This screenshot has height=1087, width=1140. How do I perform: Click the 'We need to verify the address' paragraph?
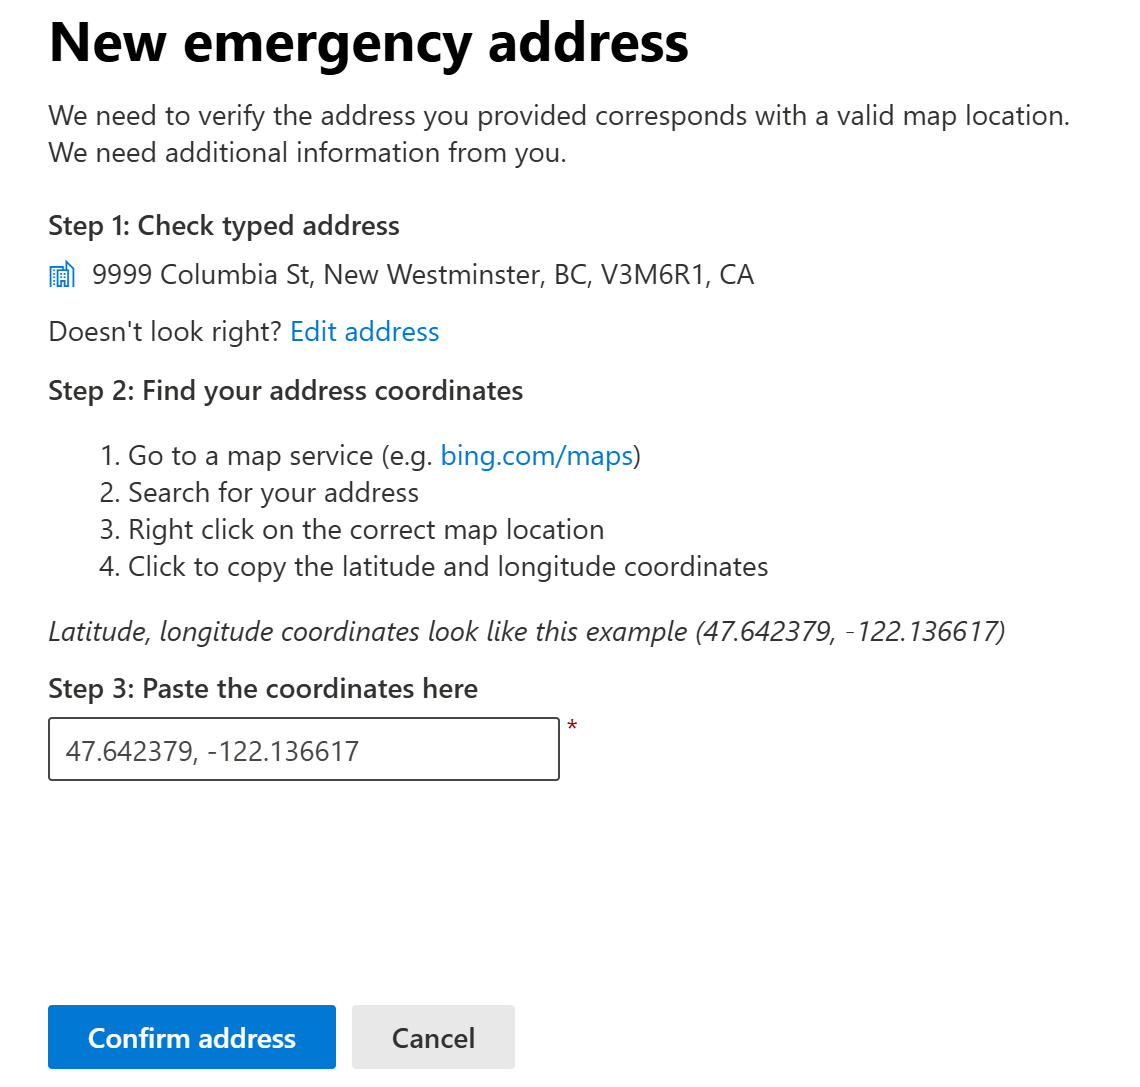(558, 116)
